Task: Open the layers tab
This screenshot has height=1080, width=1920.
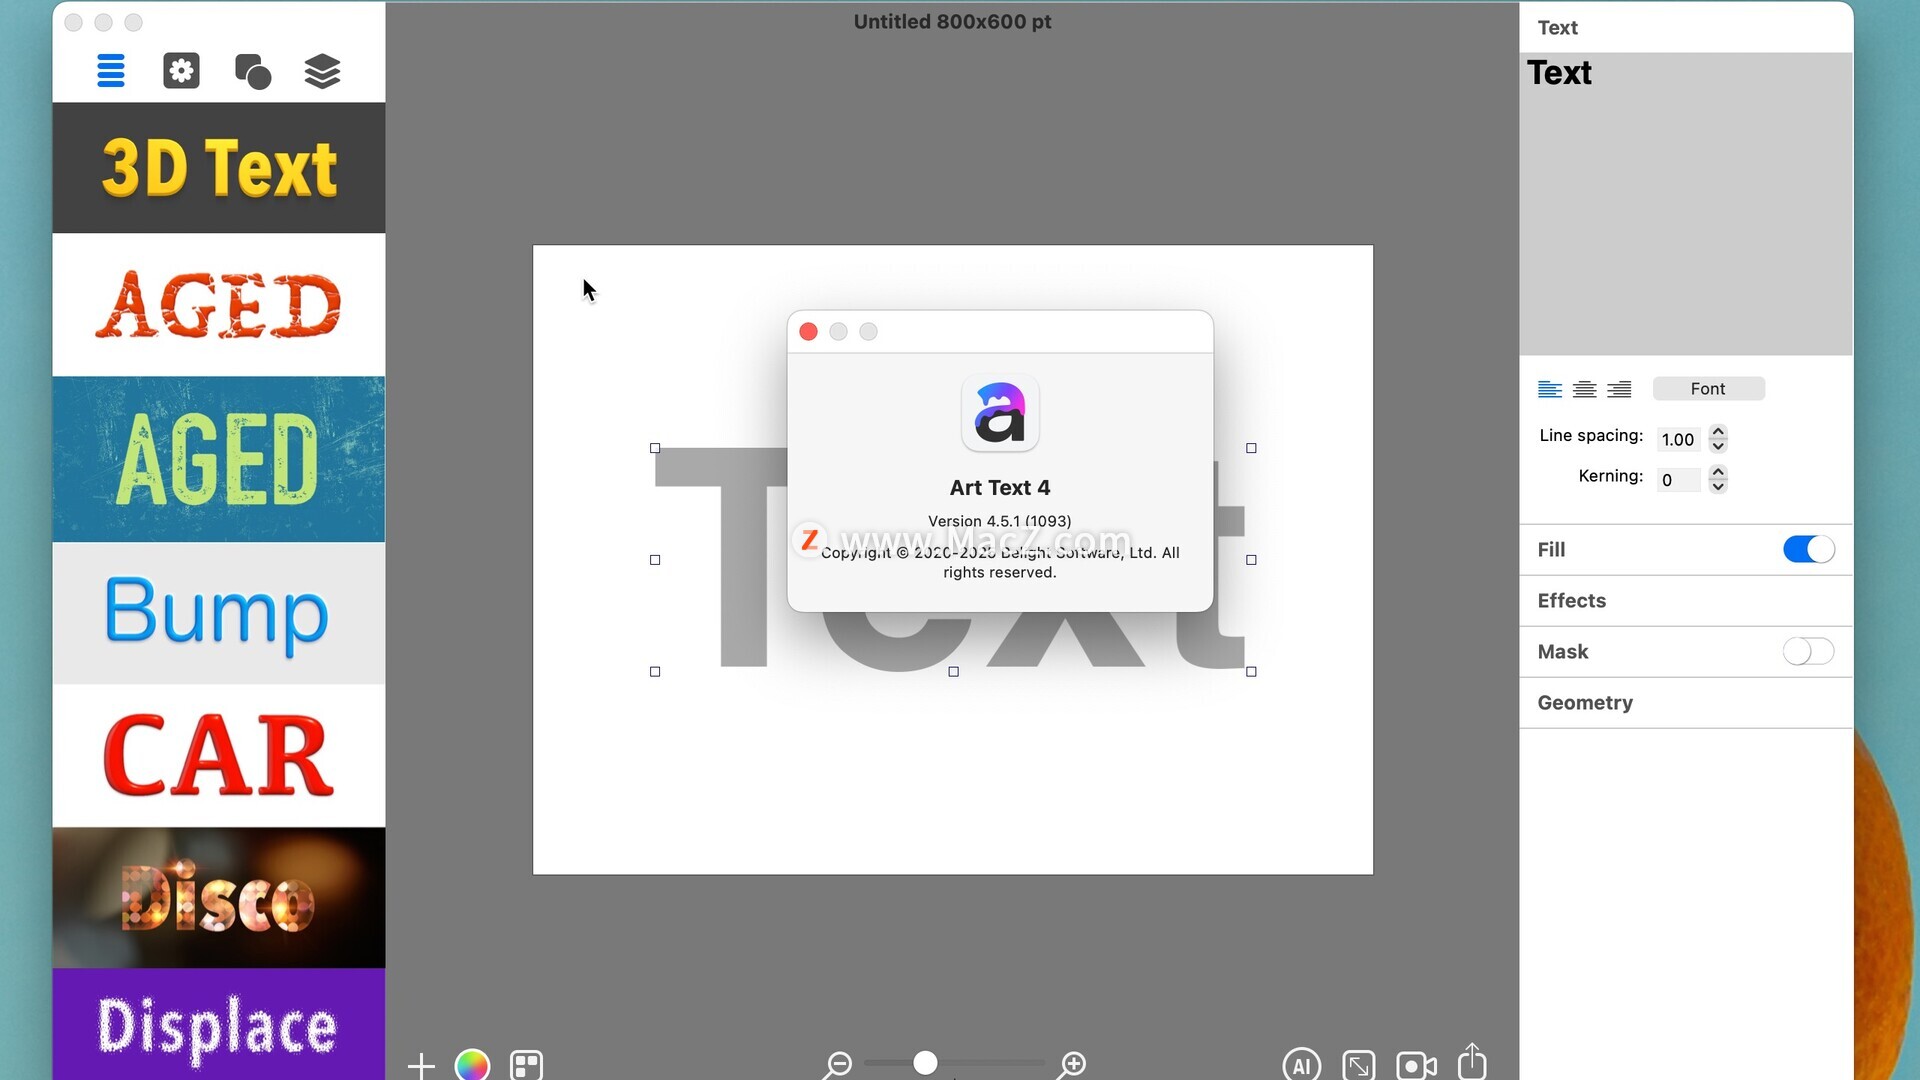Action: click(x=322, y=71)
